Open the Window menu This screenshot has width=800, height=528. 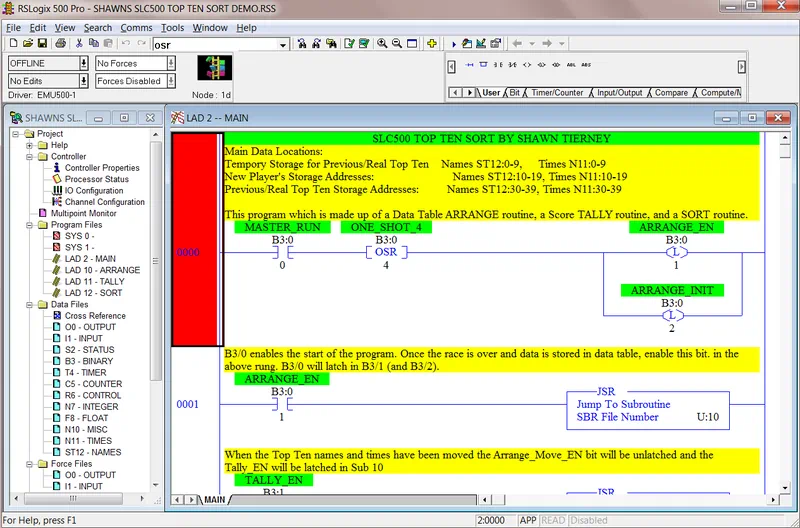210,28
